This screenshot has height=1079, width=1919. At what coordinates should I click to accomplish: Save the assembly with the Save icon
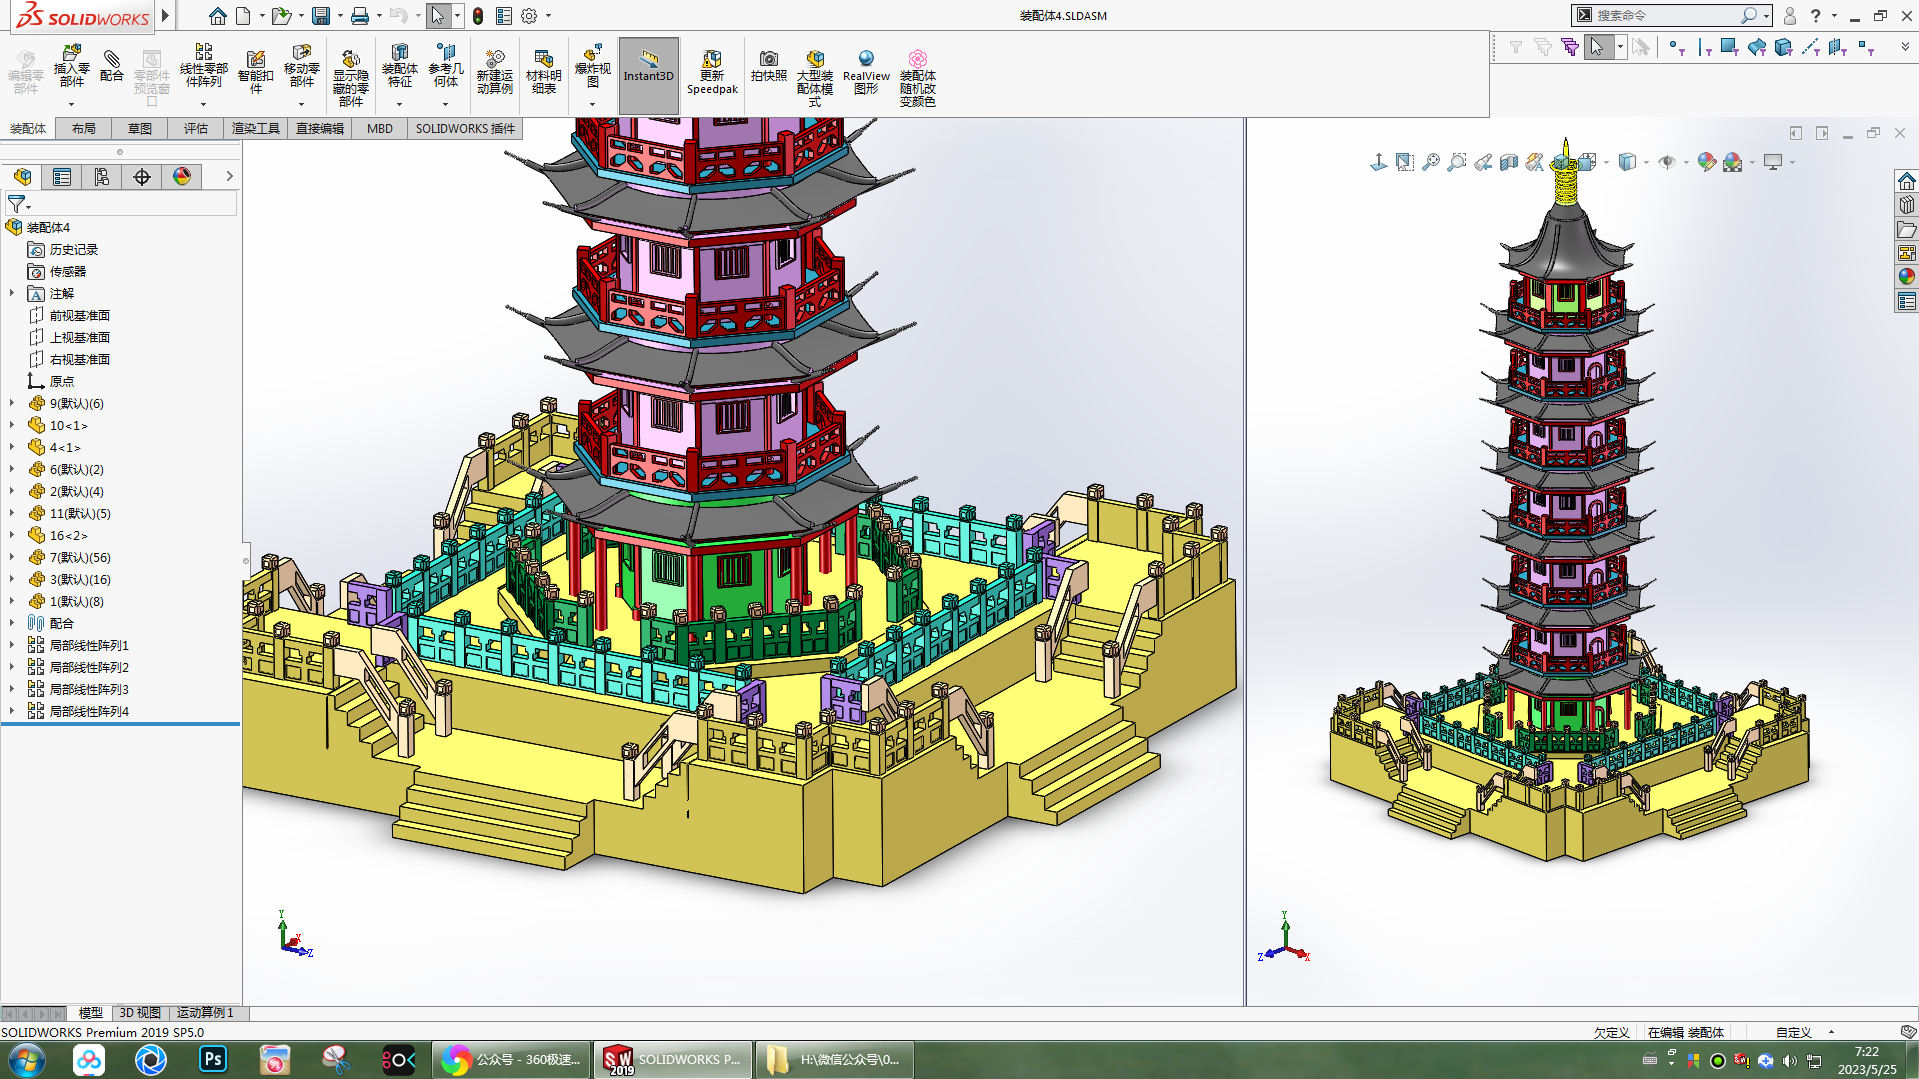pos(320,16)
